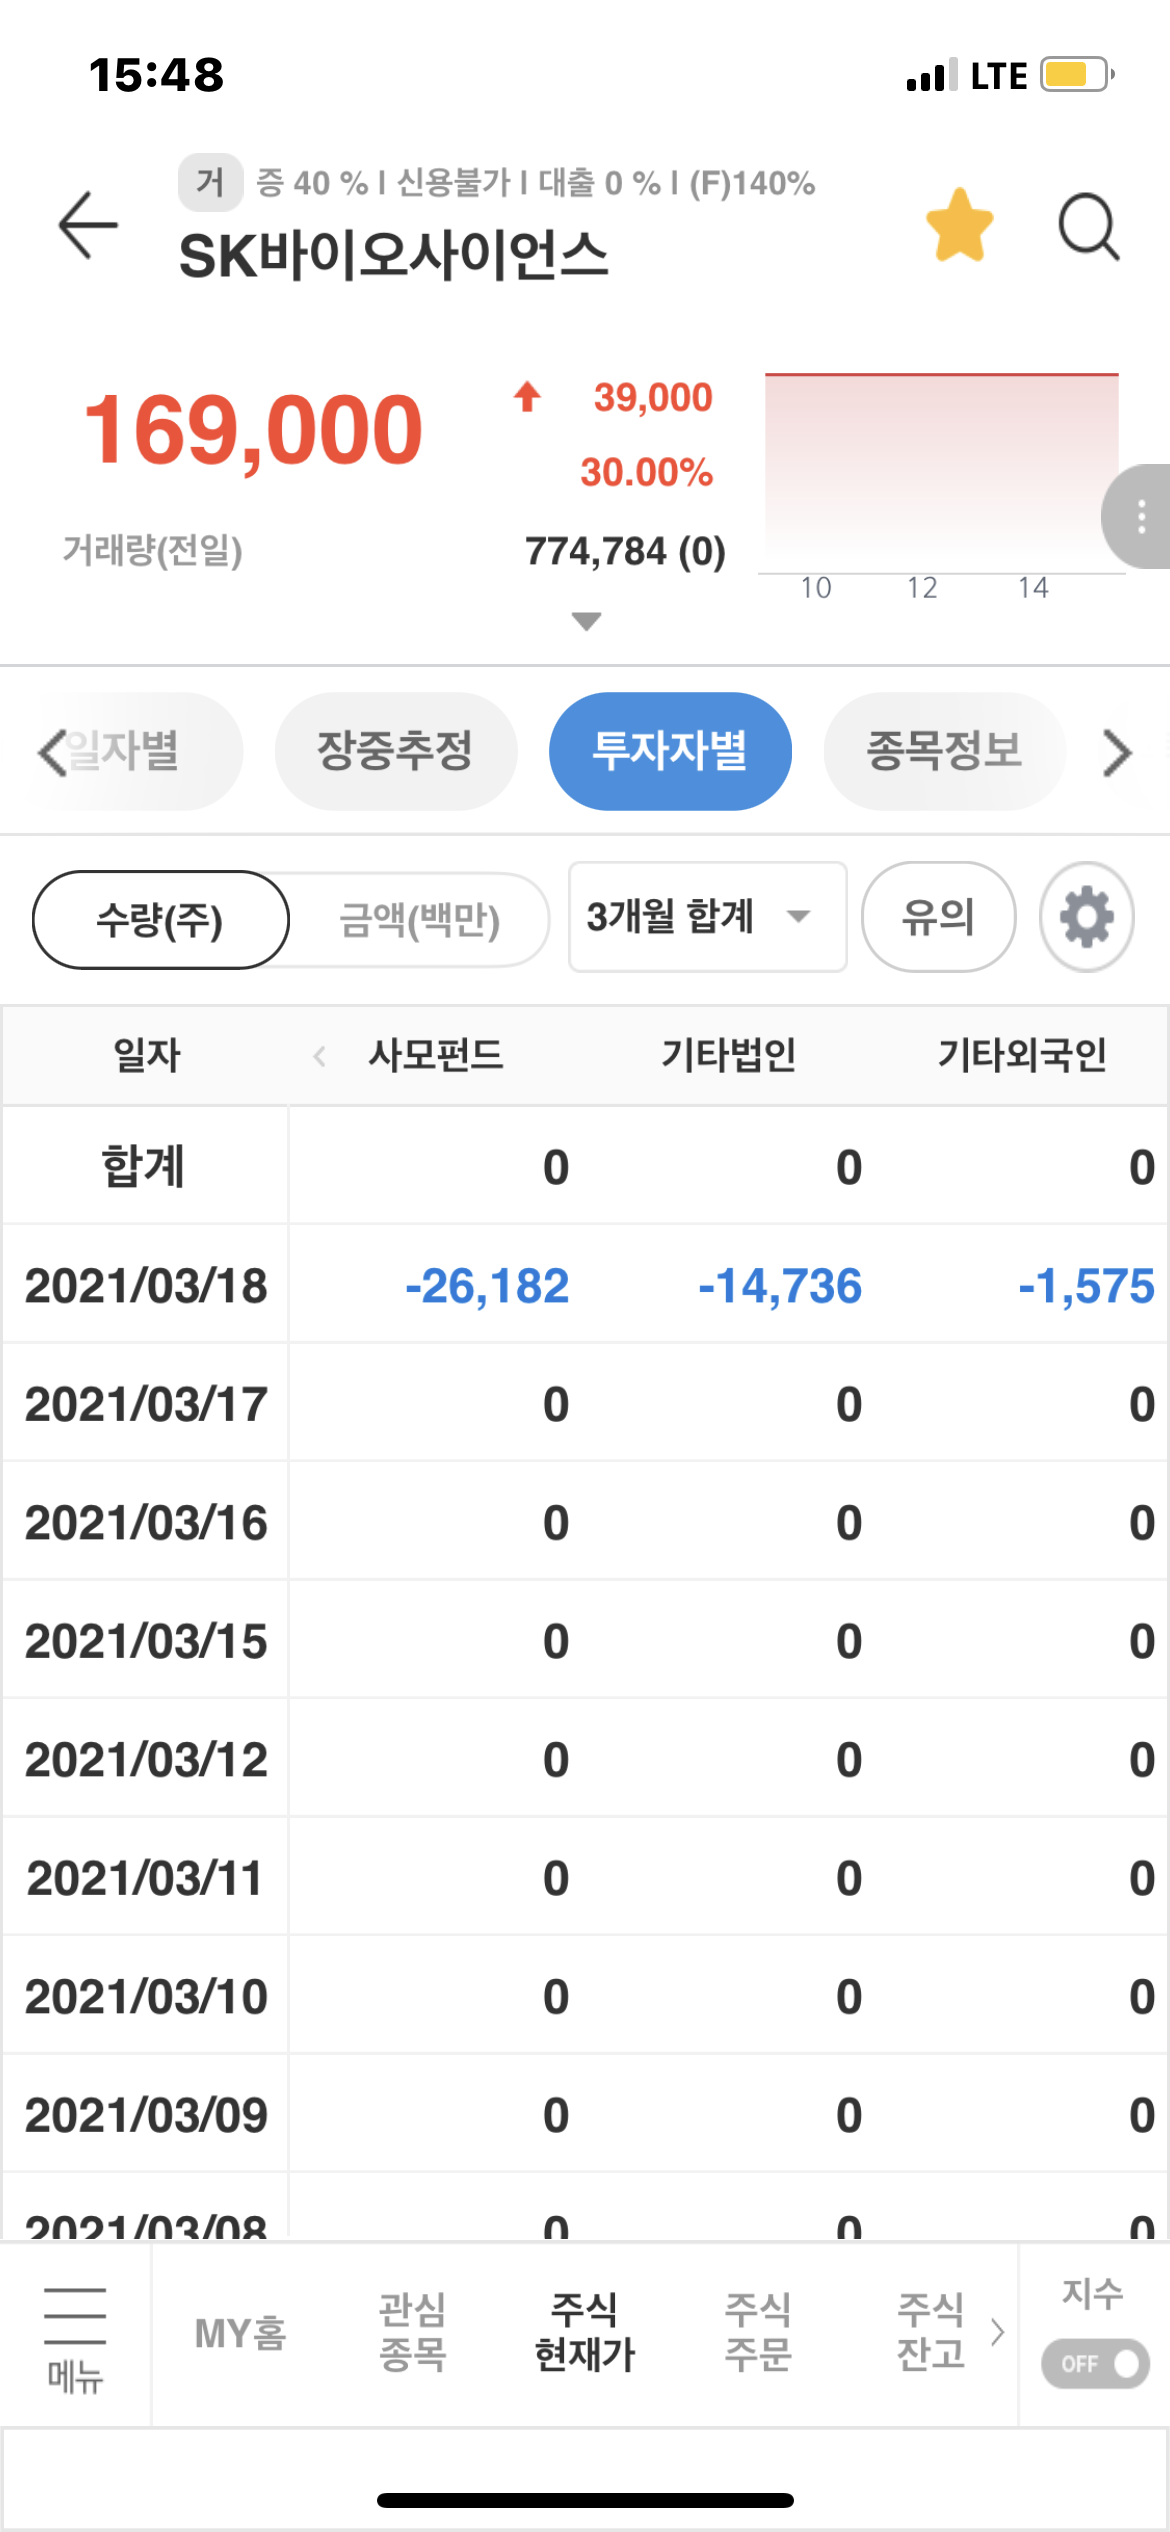Viewport: 1170px width, 2532px height.
Task: Tap the 15:48 status bar clock
Action: pyautogui.click(x=157, y=75)
